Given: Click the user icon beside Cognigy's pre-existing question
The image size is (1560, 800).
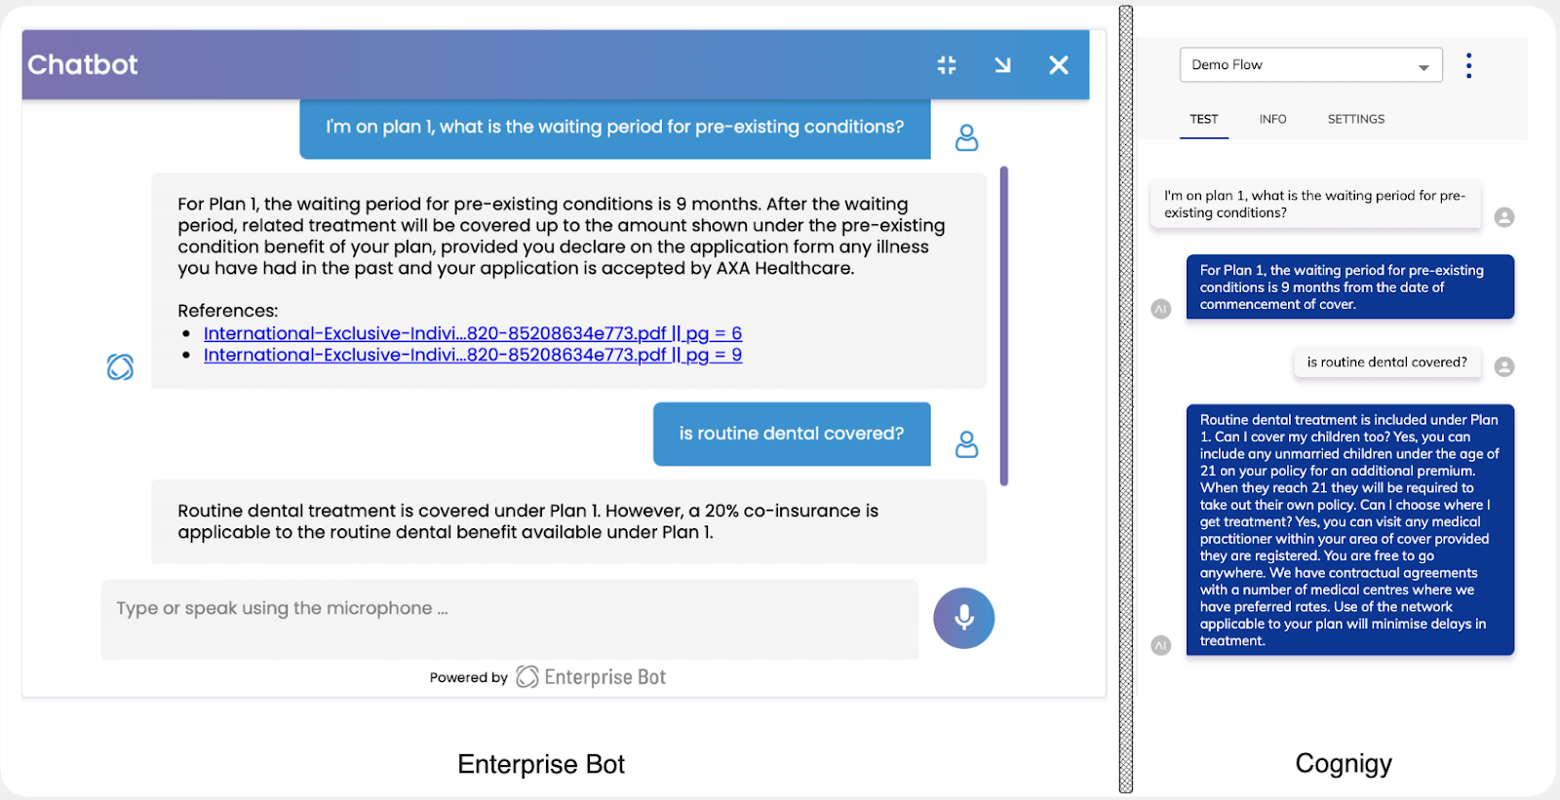Looking at the screenshot, I should (x=1505, y=217).
